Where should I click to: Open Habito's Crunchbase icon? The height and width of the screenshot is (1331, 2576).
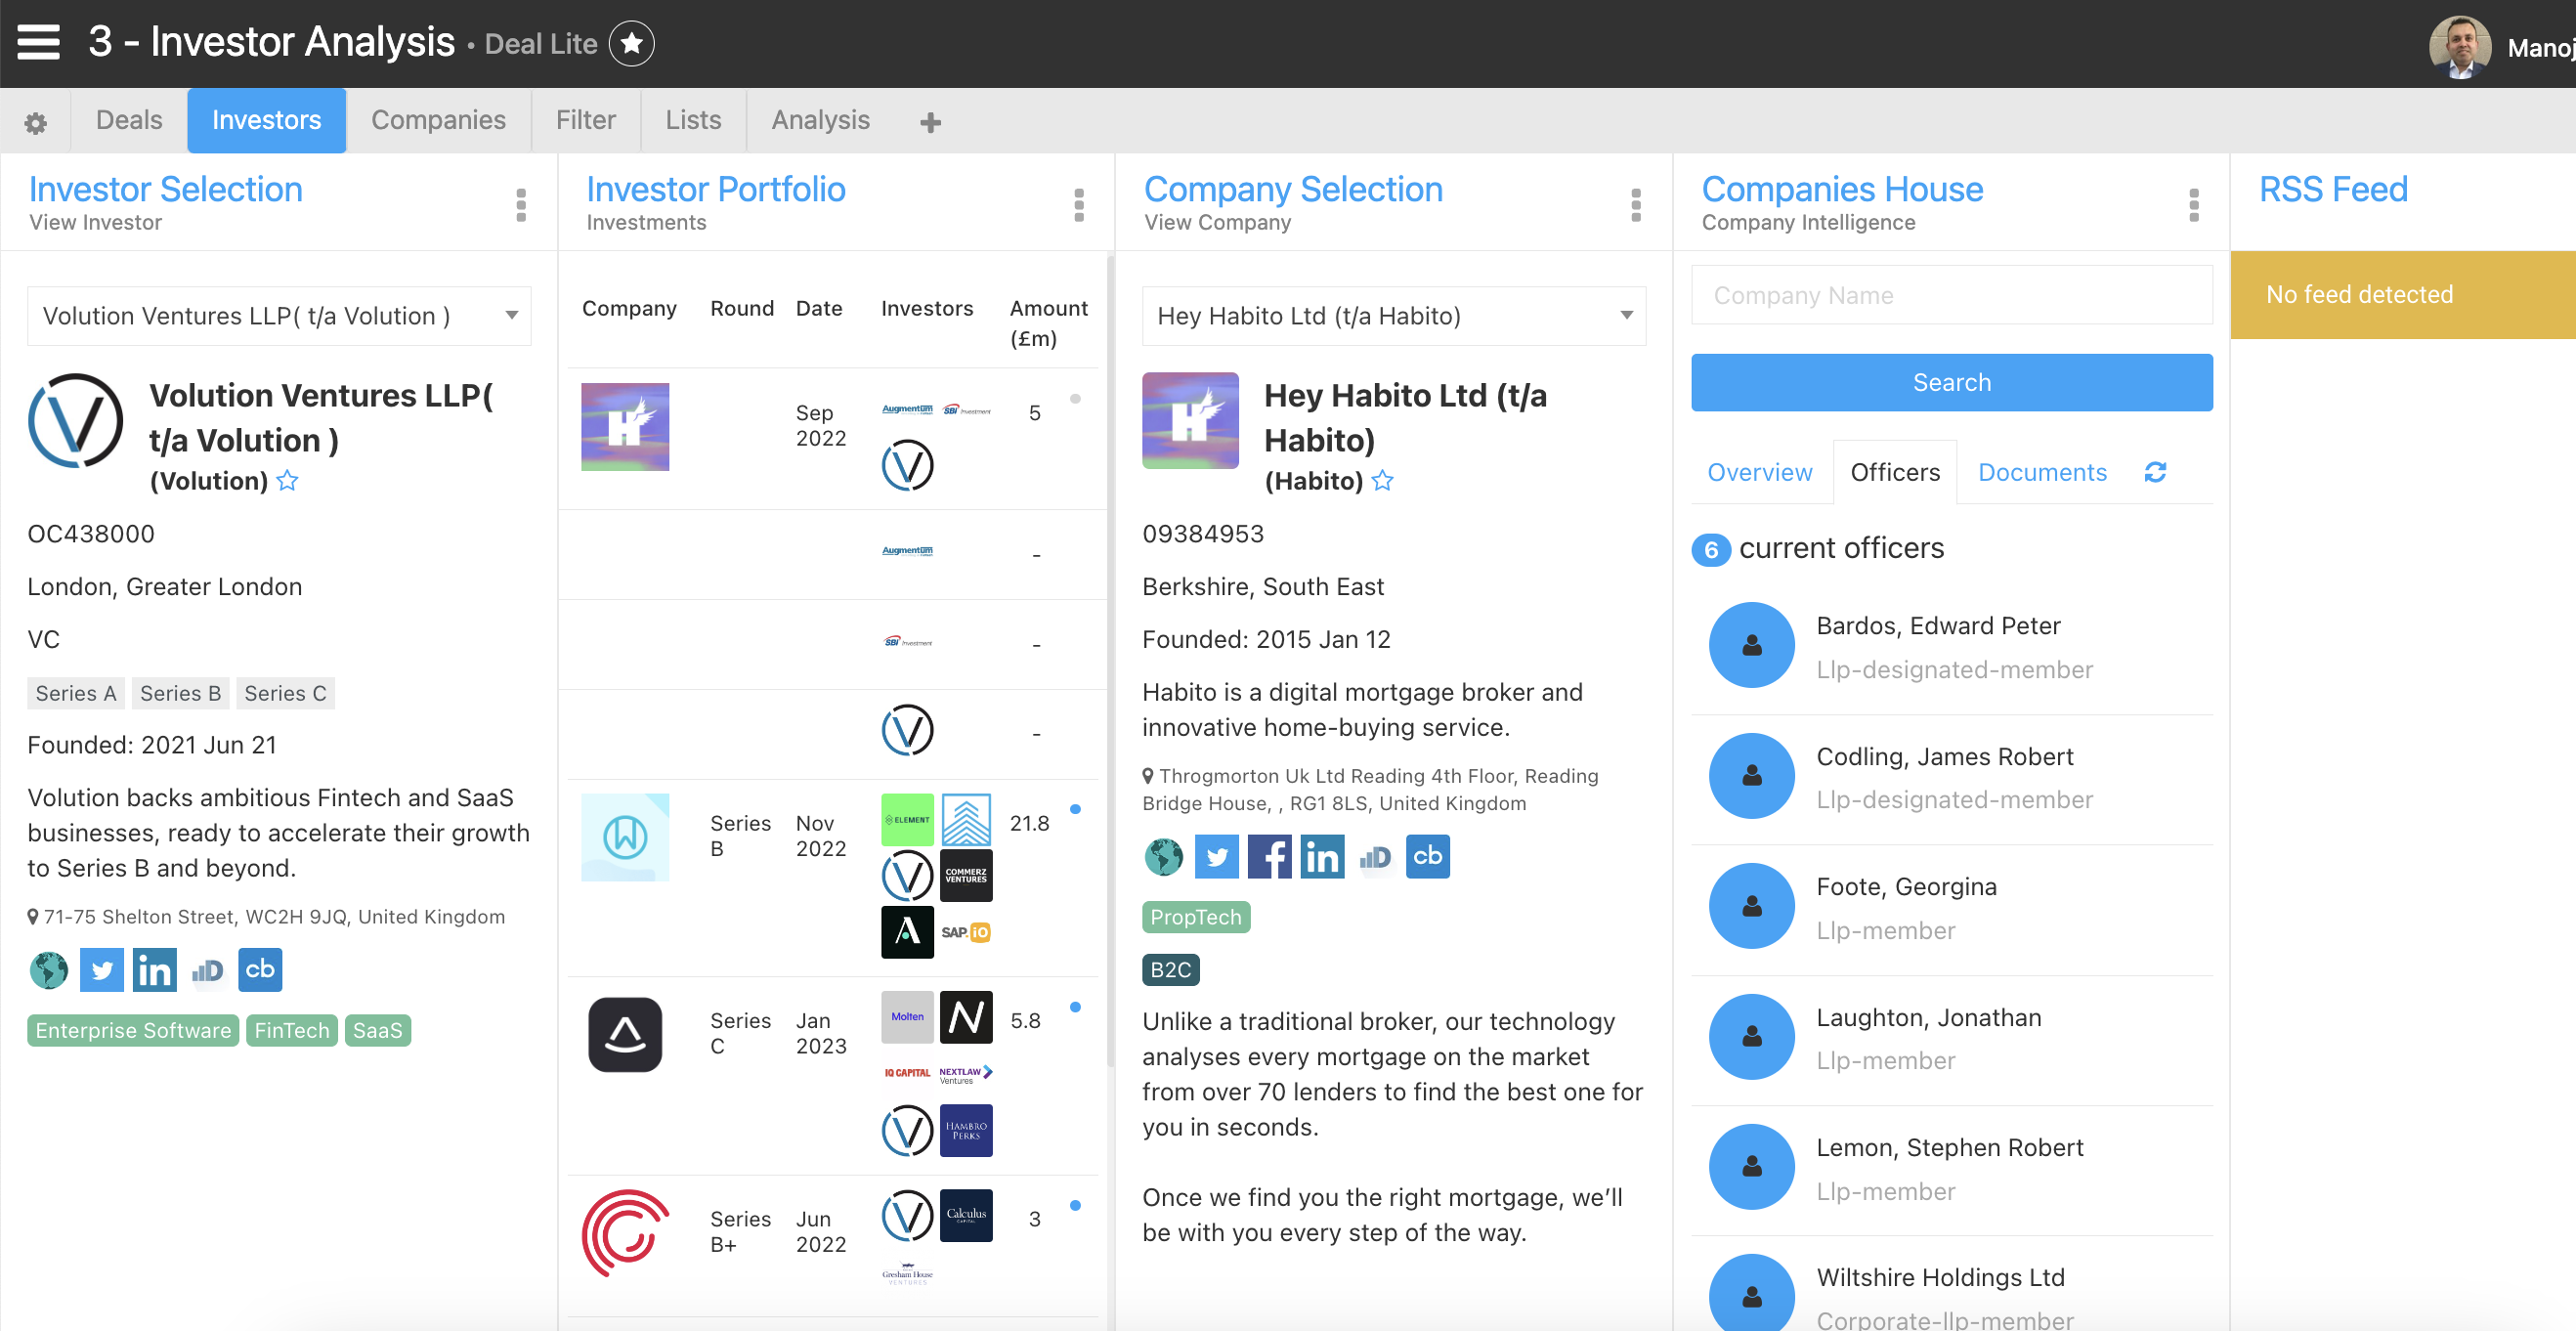pyautogui.click(x=1427, y=857)
